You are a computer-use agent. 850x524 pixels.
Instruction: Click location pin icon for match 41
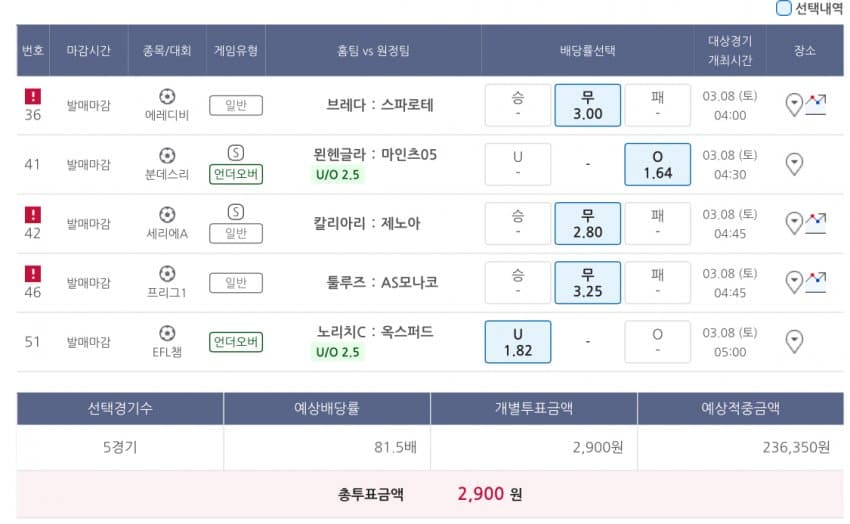794,164
